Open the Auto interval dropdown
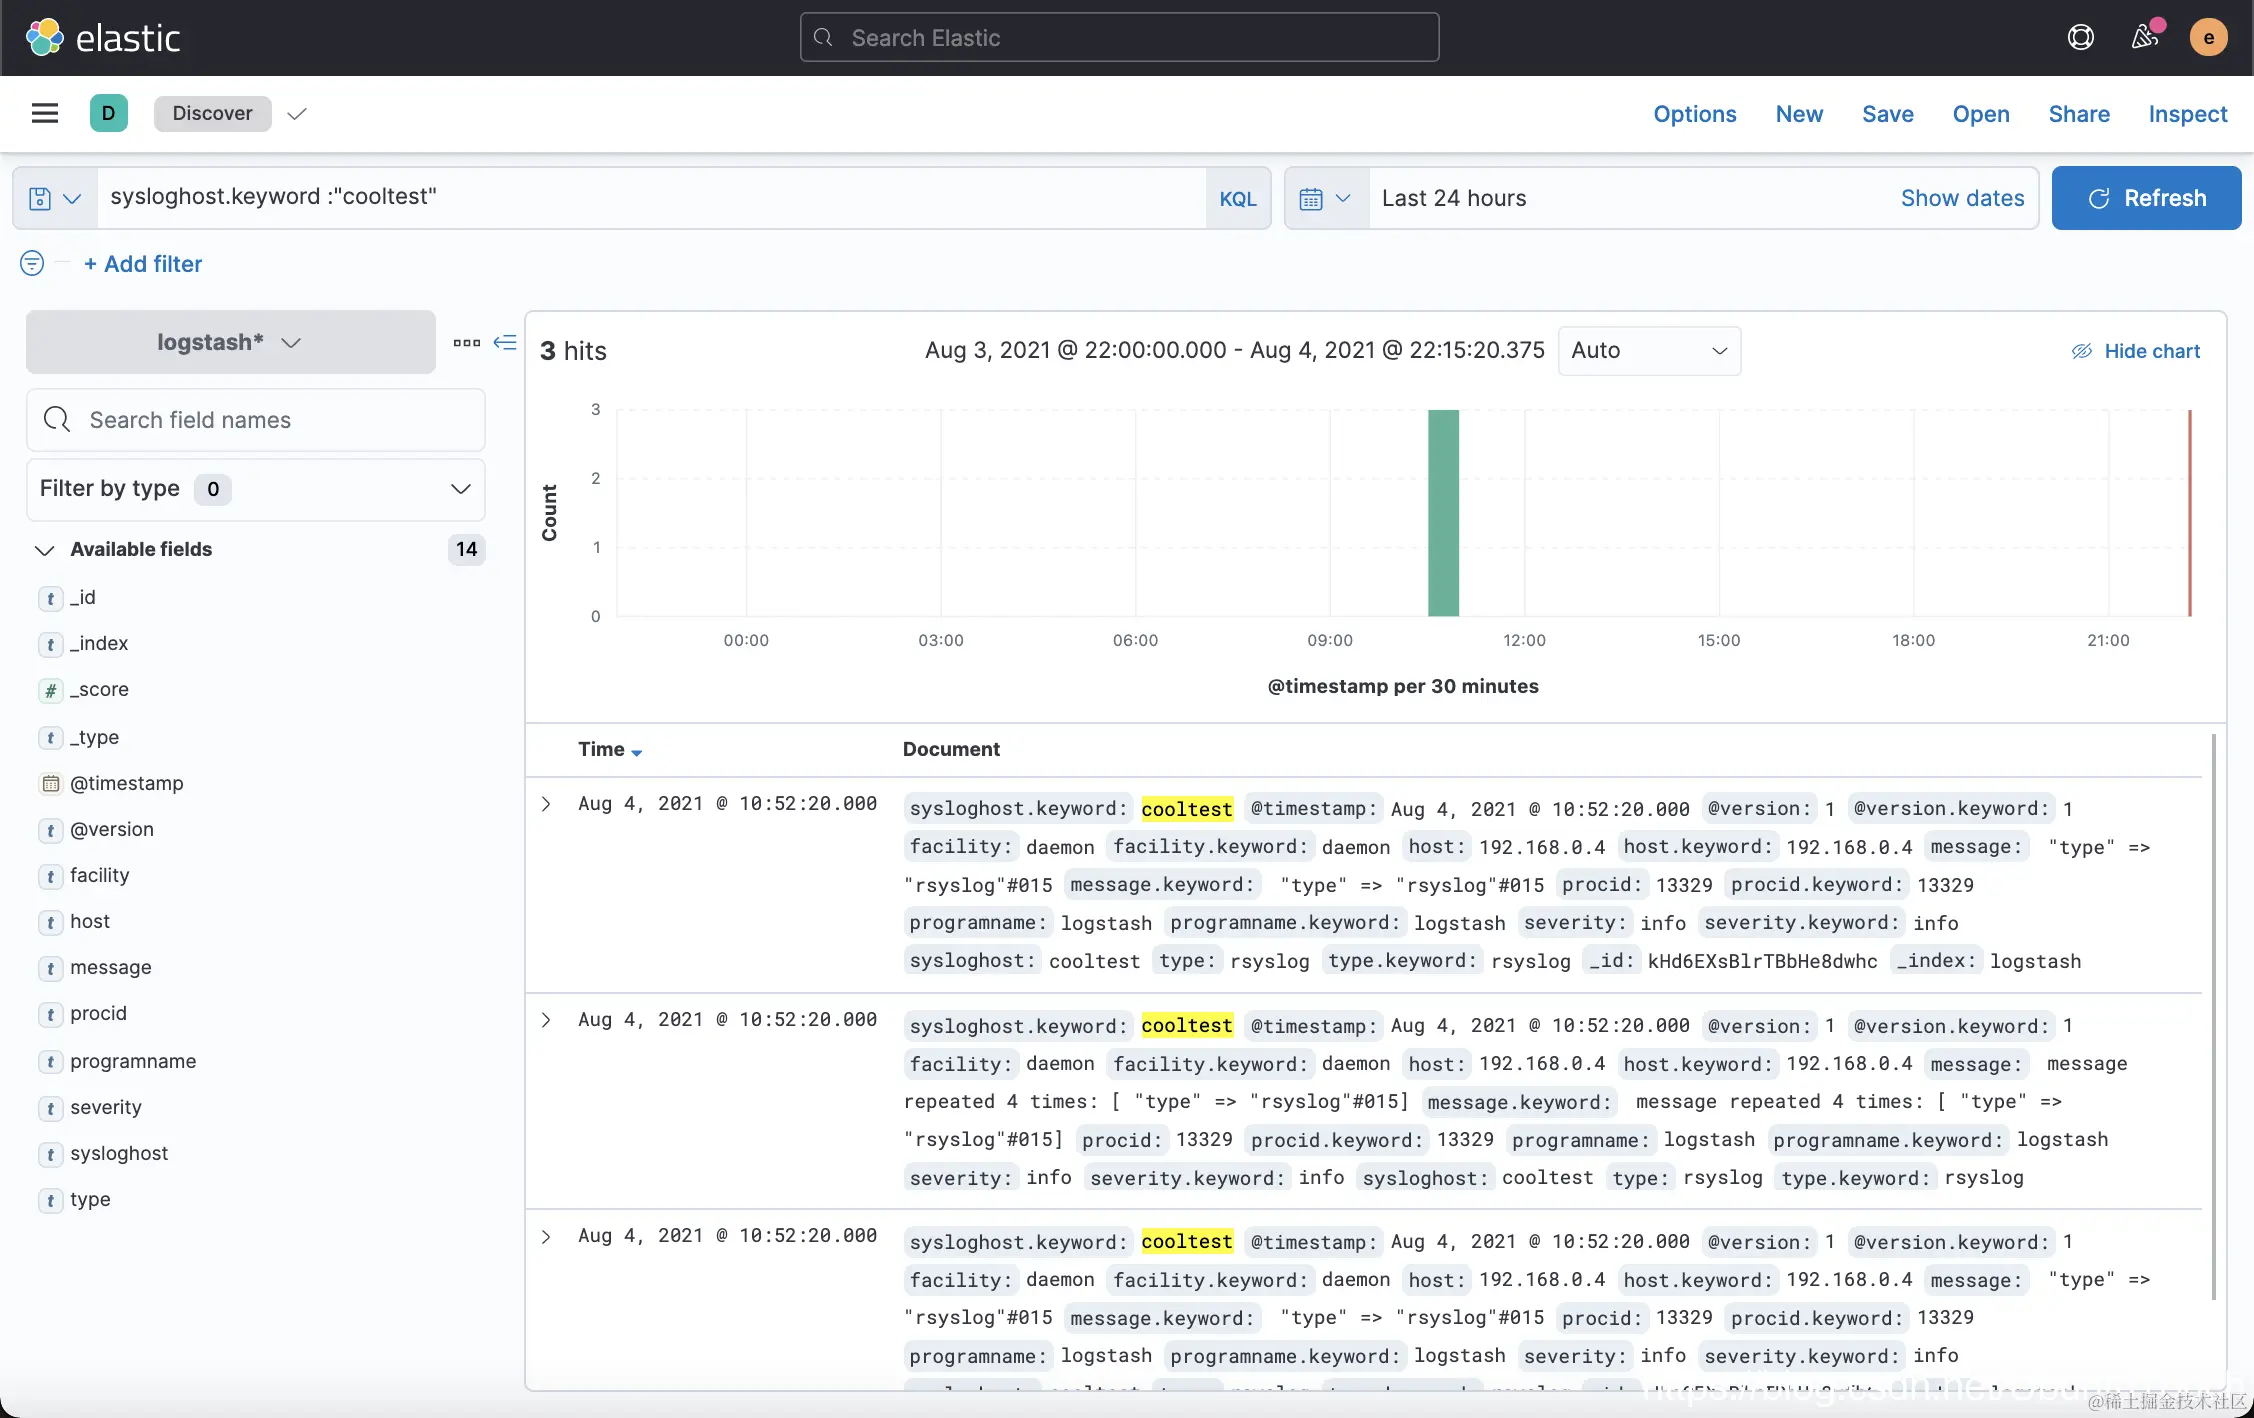The width and height of the screenshot is (2254, 1418). click(1648, 351)
